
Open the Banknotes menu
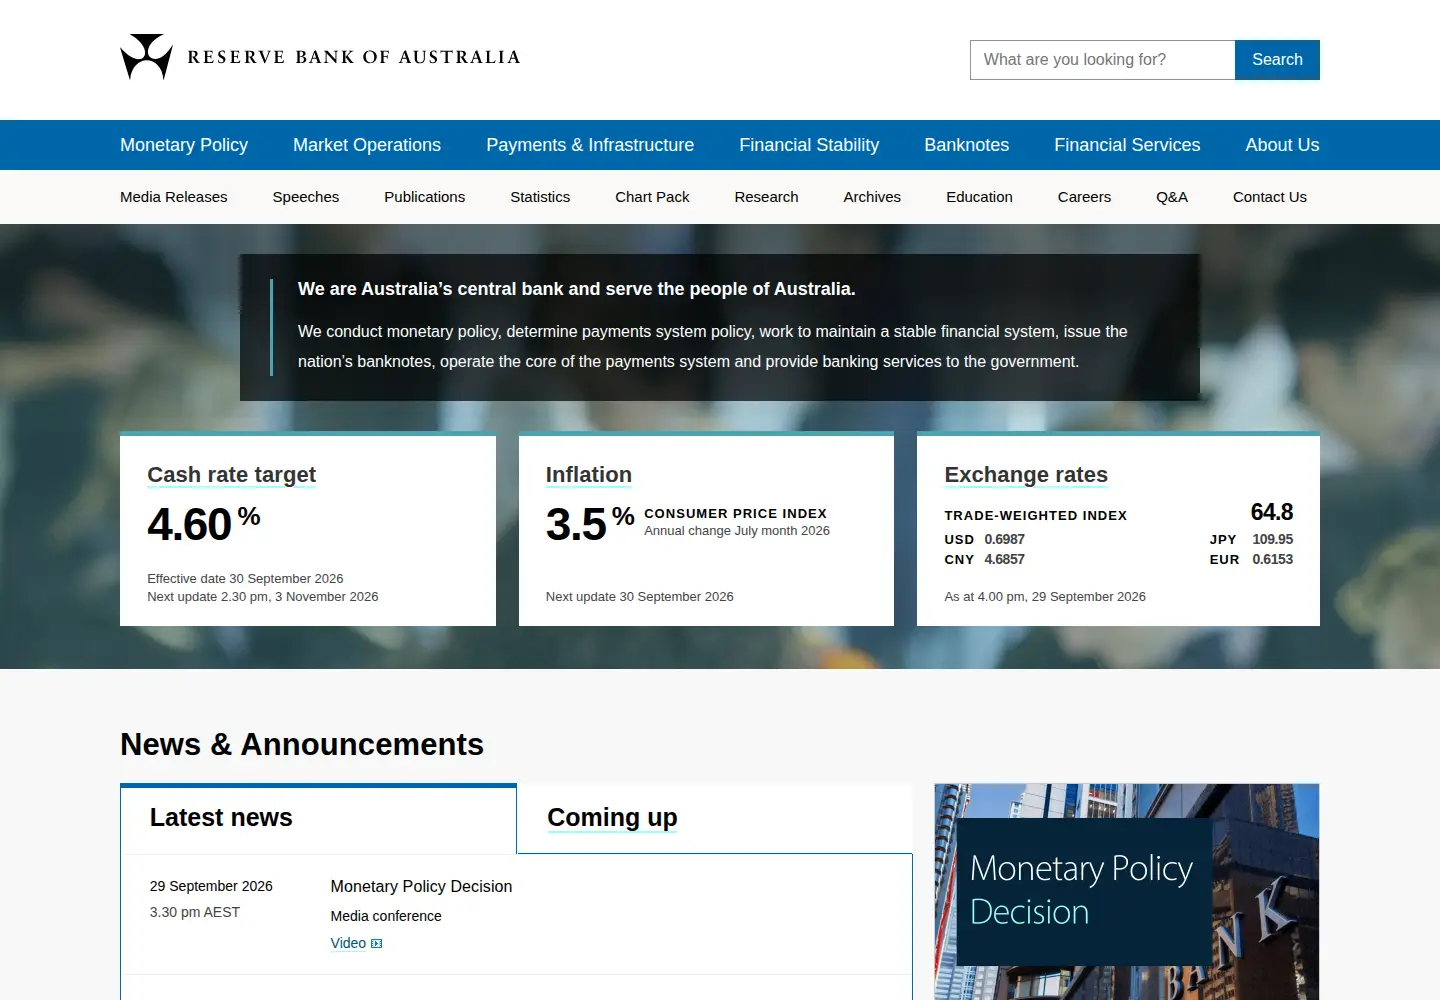(x=967, y=145)
